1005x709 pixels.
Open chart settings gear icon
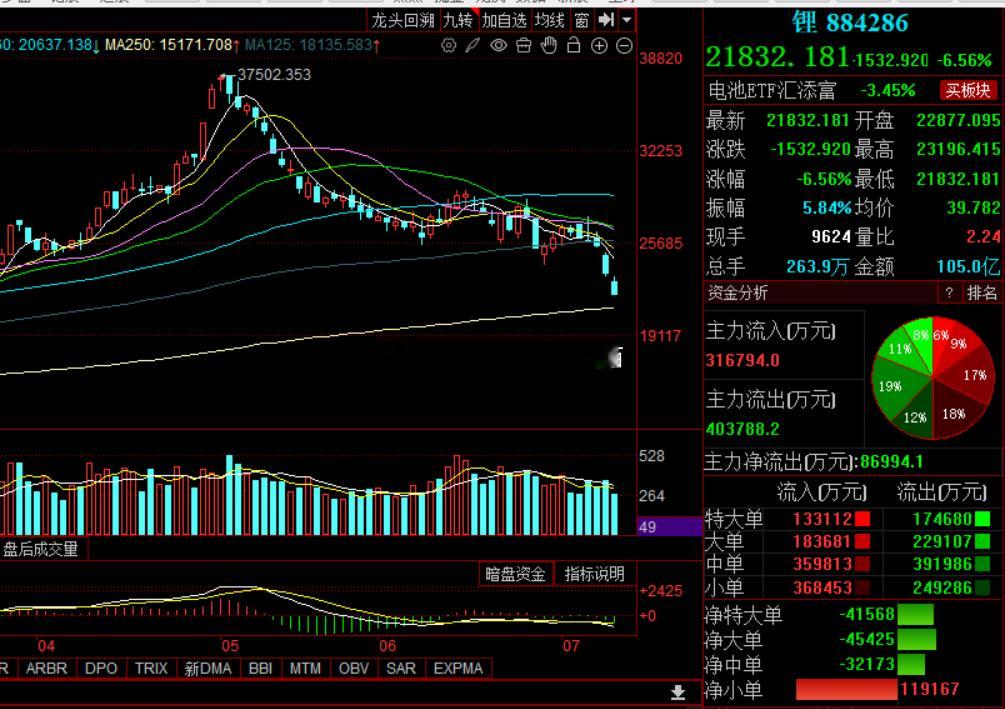point(449,46)
